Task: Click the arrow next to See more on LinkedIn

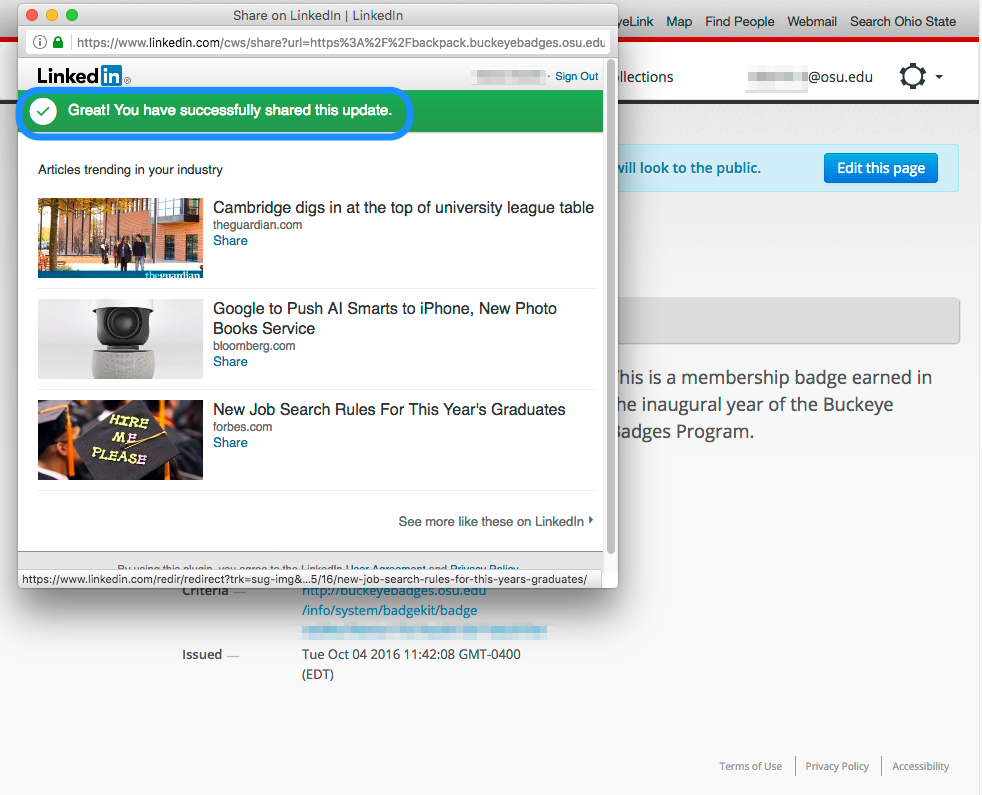Action: pyautogui.click(x=591, y=520)
